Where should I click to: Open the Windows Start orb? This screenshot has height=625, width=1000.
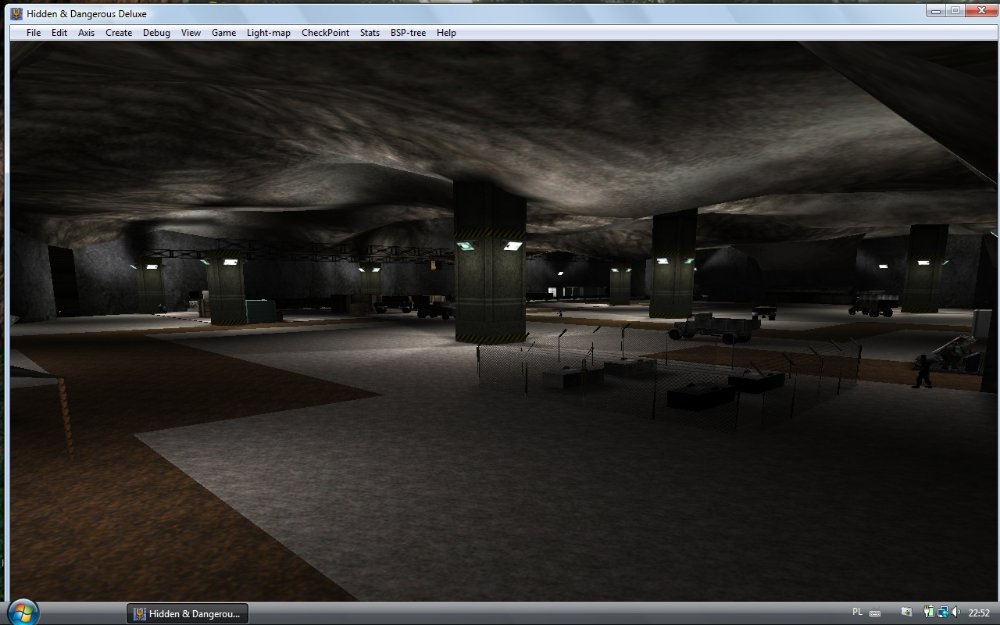point(23,612)
